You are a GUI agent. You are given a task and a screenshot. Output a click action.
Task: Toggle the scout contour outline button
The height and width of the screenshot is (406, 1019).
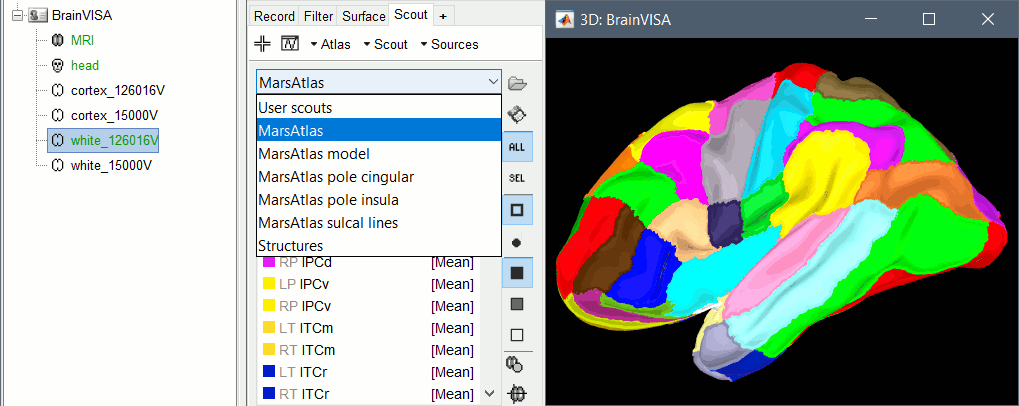point(517,209)
